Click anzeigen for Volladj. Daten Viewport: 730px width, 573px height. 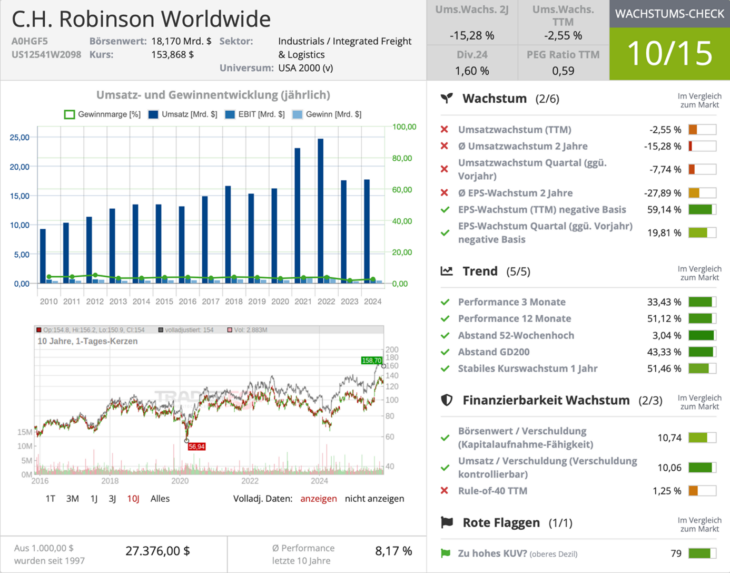pyautogui.click(x=318, y=498)
